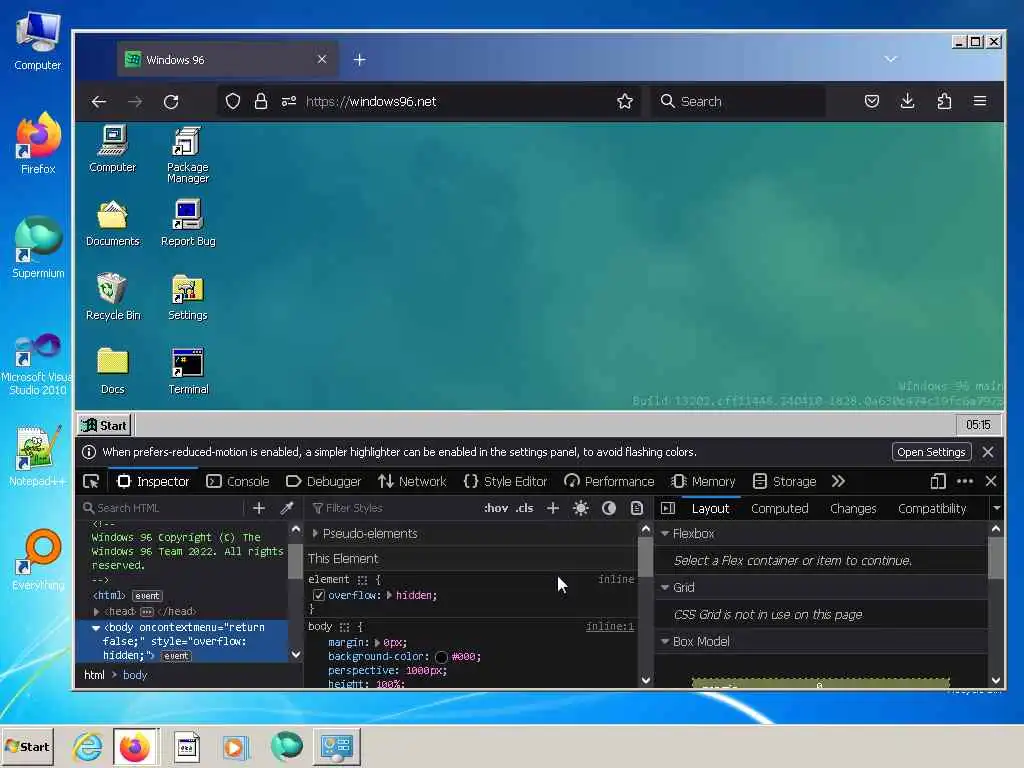Switch to the Console tab
Viewport: 1024px width, 768px height.
click(x=238, y=481)
